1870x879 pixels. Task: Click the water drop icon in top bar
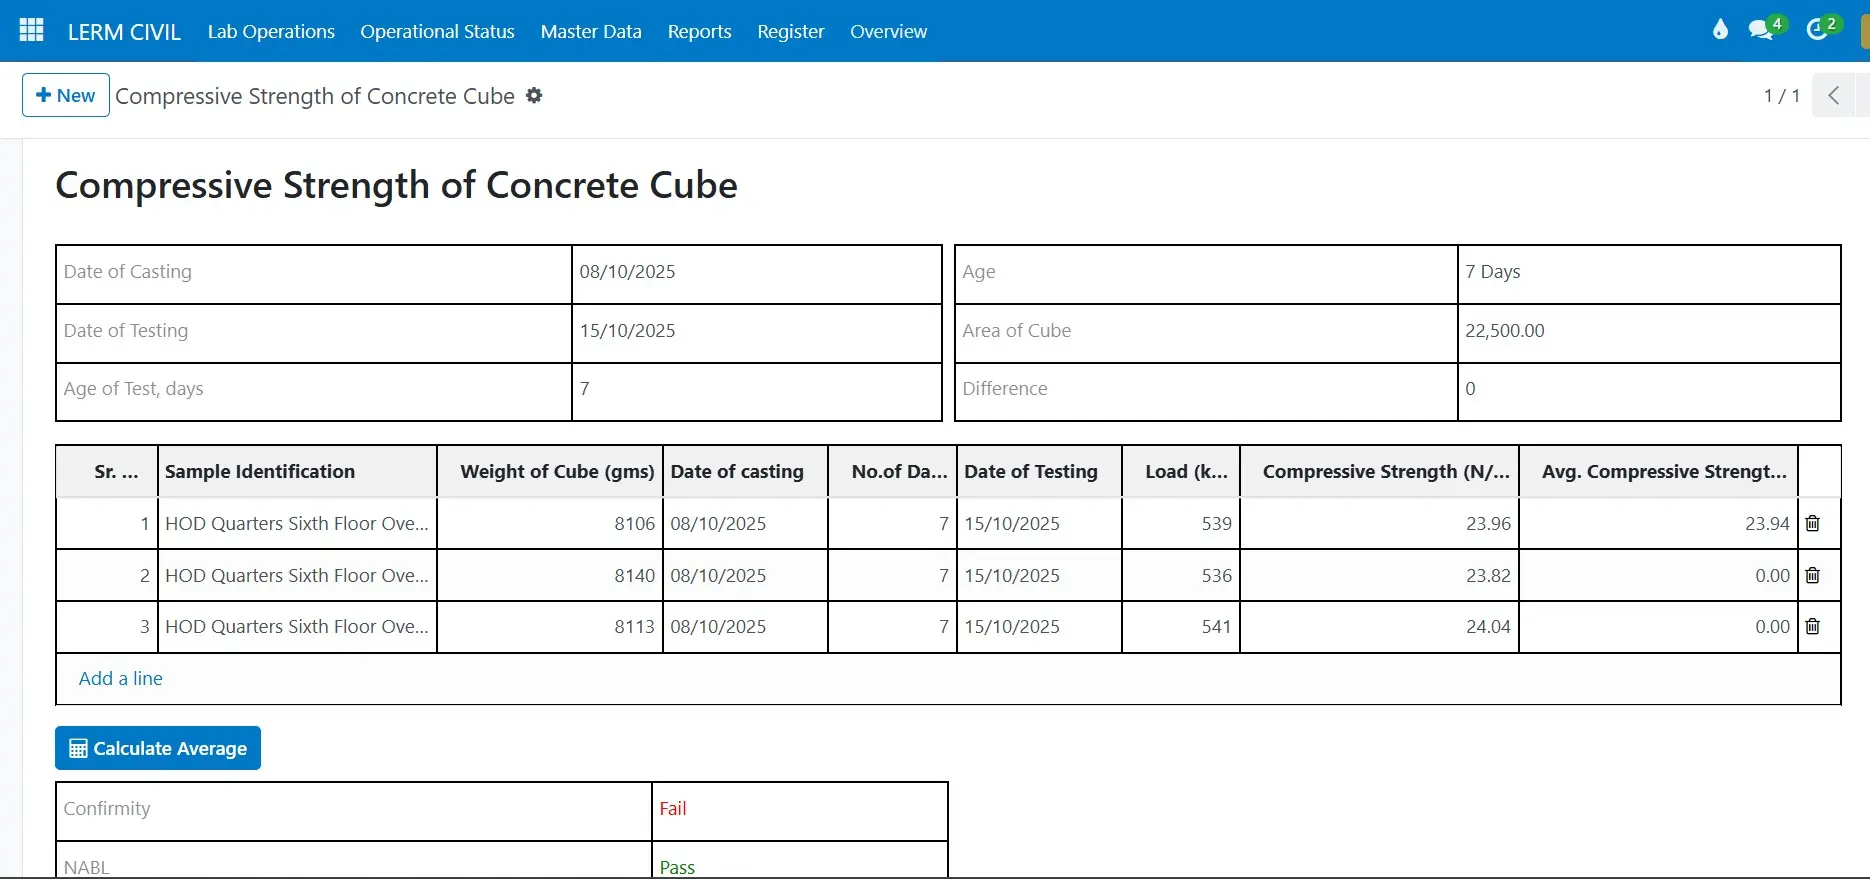click(x=1720, y=30)
